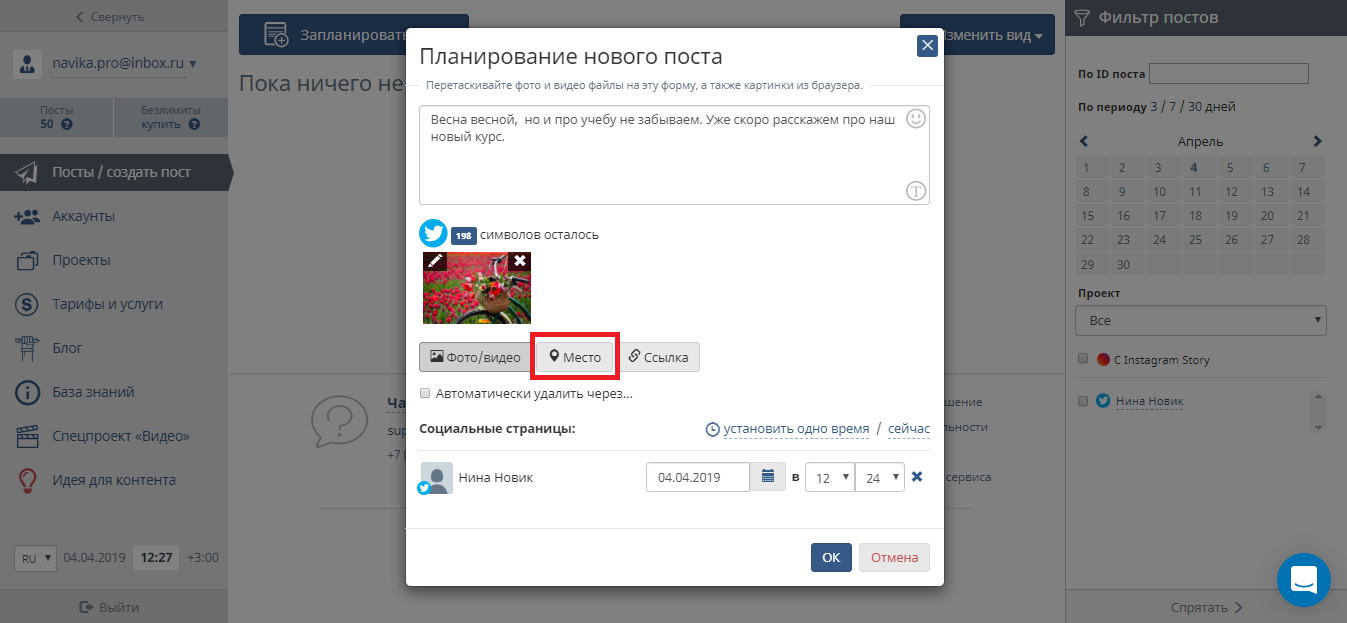Remove attached tulip image with X icon
This screenshot has width=1347, height=623.
point(520,261)
